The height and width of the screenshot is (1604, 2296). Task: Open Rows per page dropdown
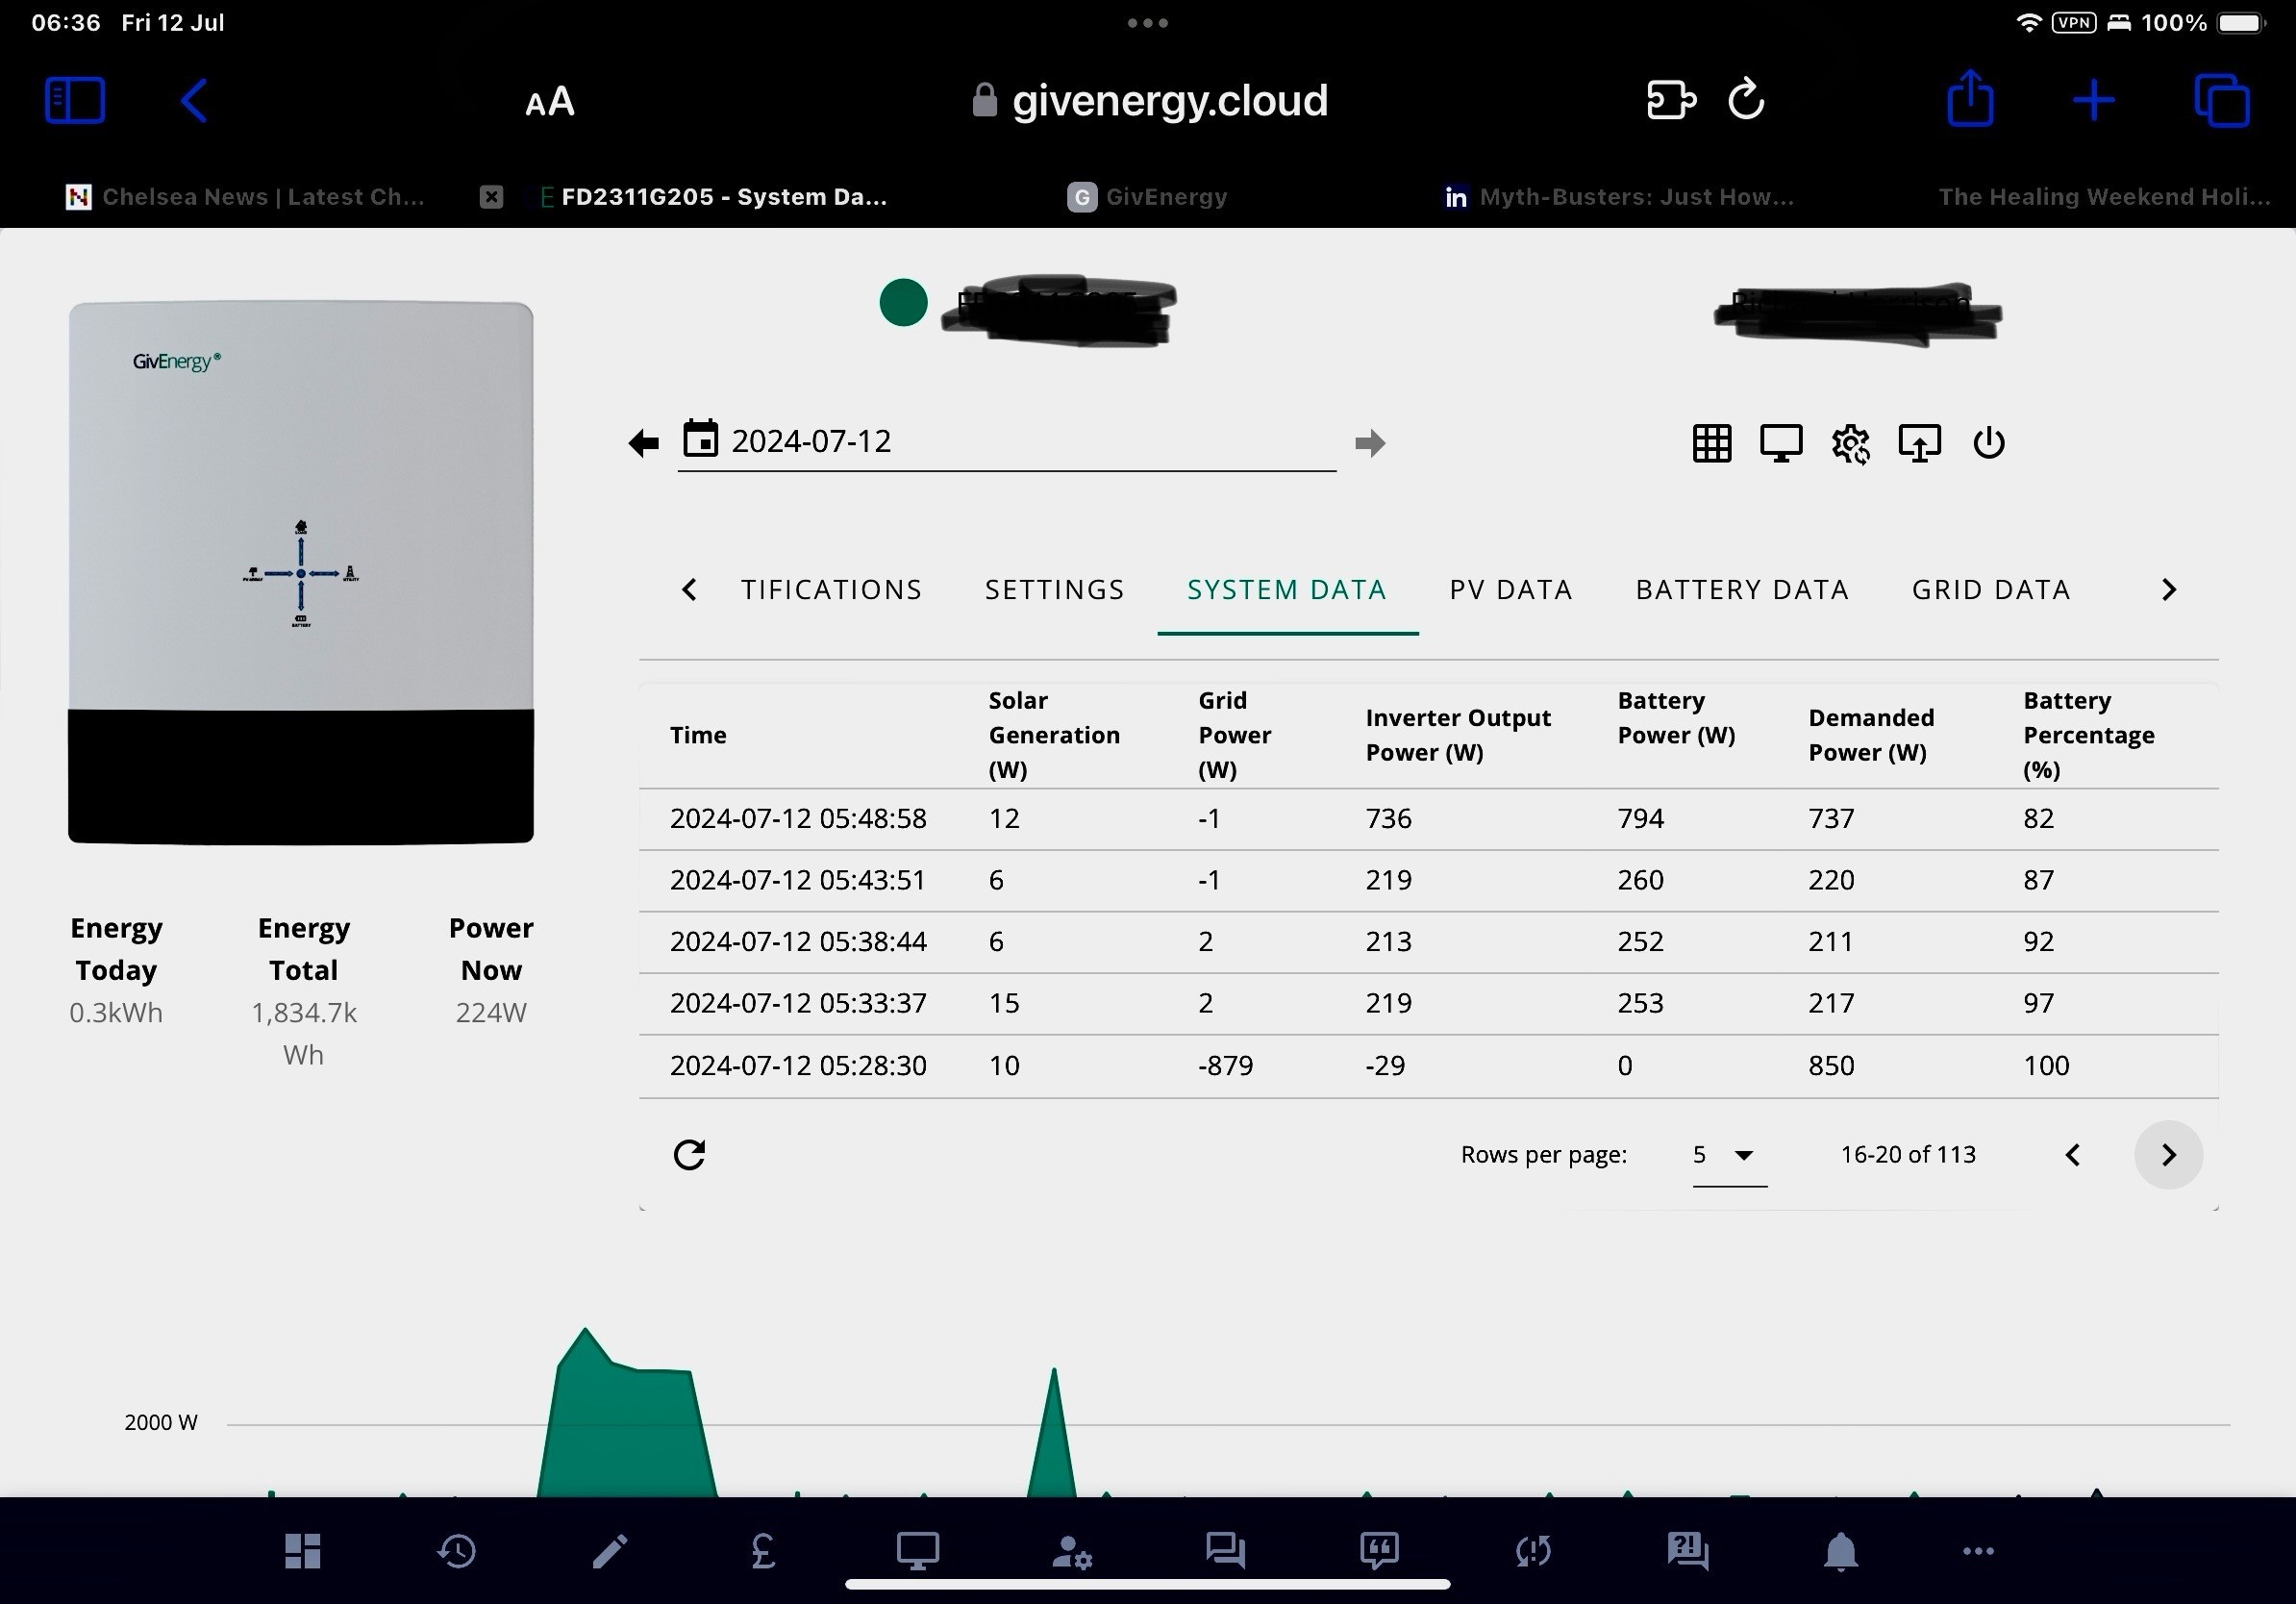[1729, 1156]
